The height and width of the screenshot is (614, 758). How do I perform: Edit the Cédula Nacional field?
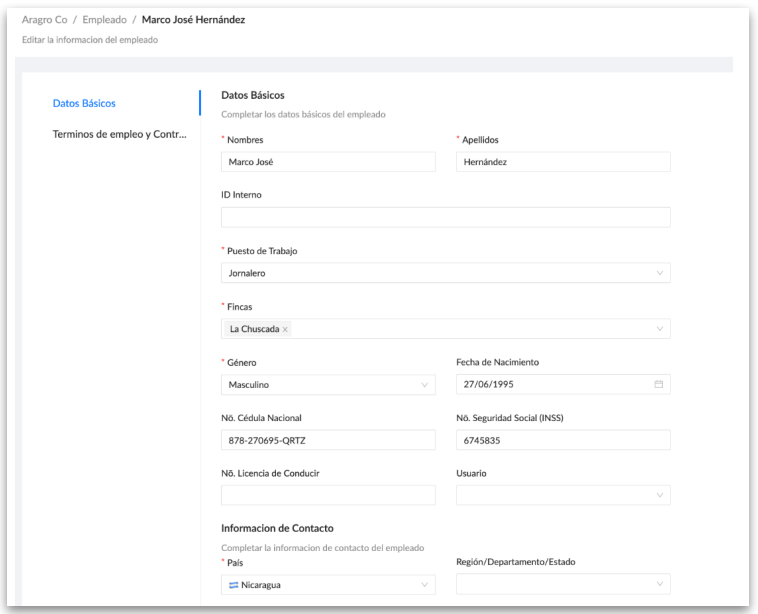point(328,440)
